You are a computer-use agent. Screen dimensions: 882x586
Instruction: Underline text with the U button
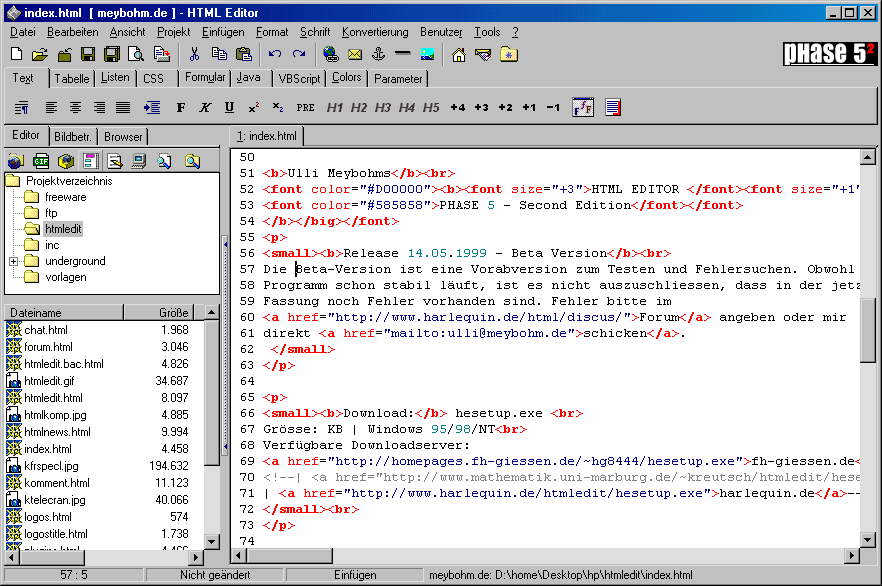(230, 107)
